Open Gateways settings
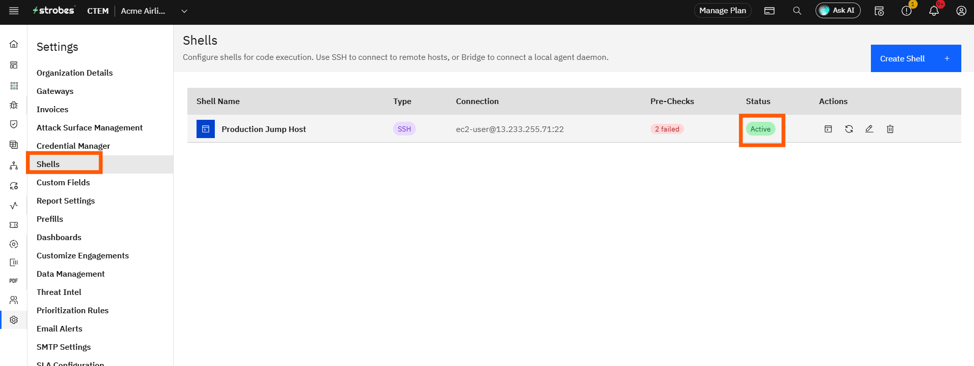This screenshot has width=974, height=366. click(55, 91)
